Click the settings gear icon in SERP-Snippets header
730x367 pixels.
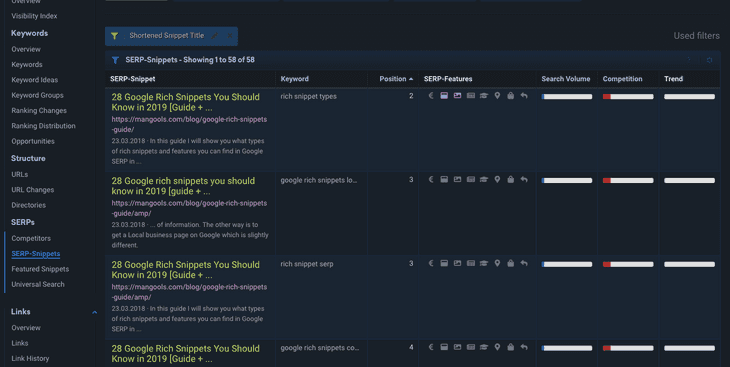click(x=710, y=60)
